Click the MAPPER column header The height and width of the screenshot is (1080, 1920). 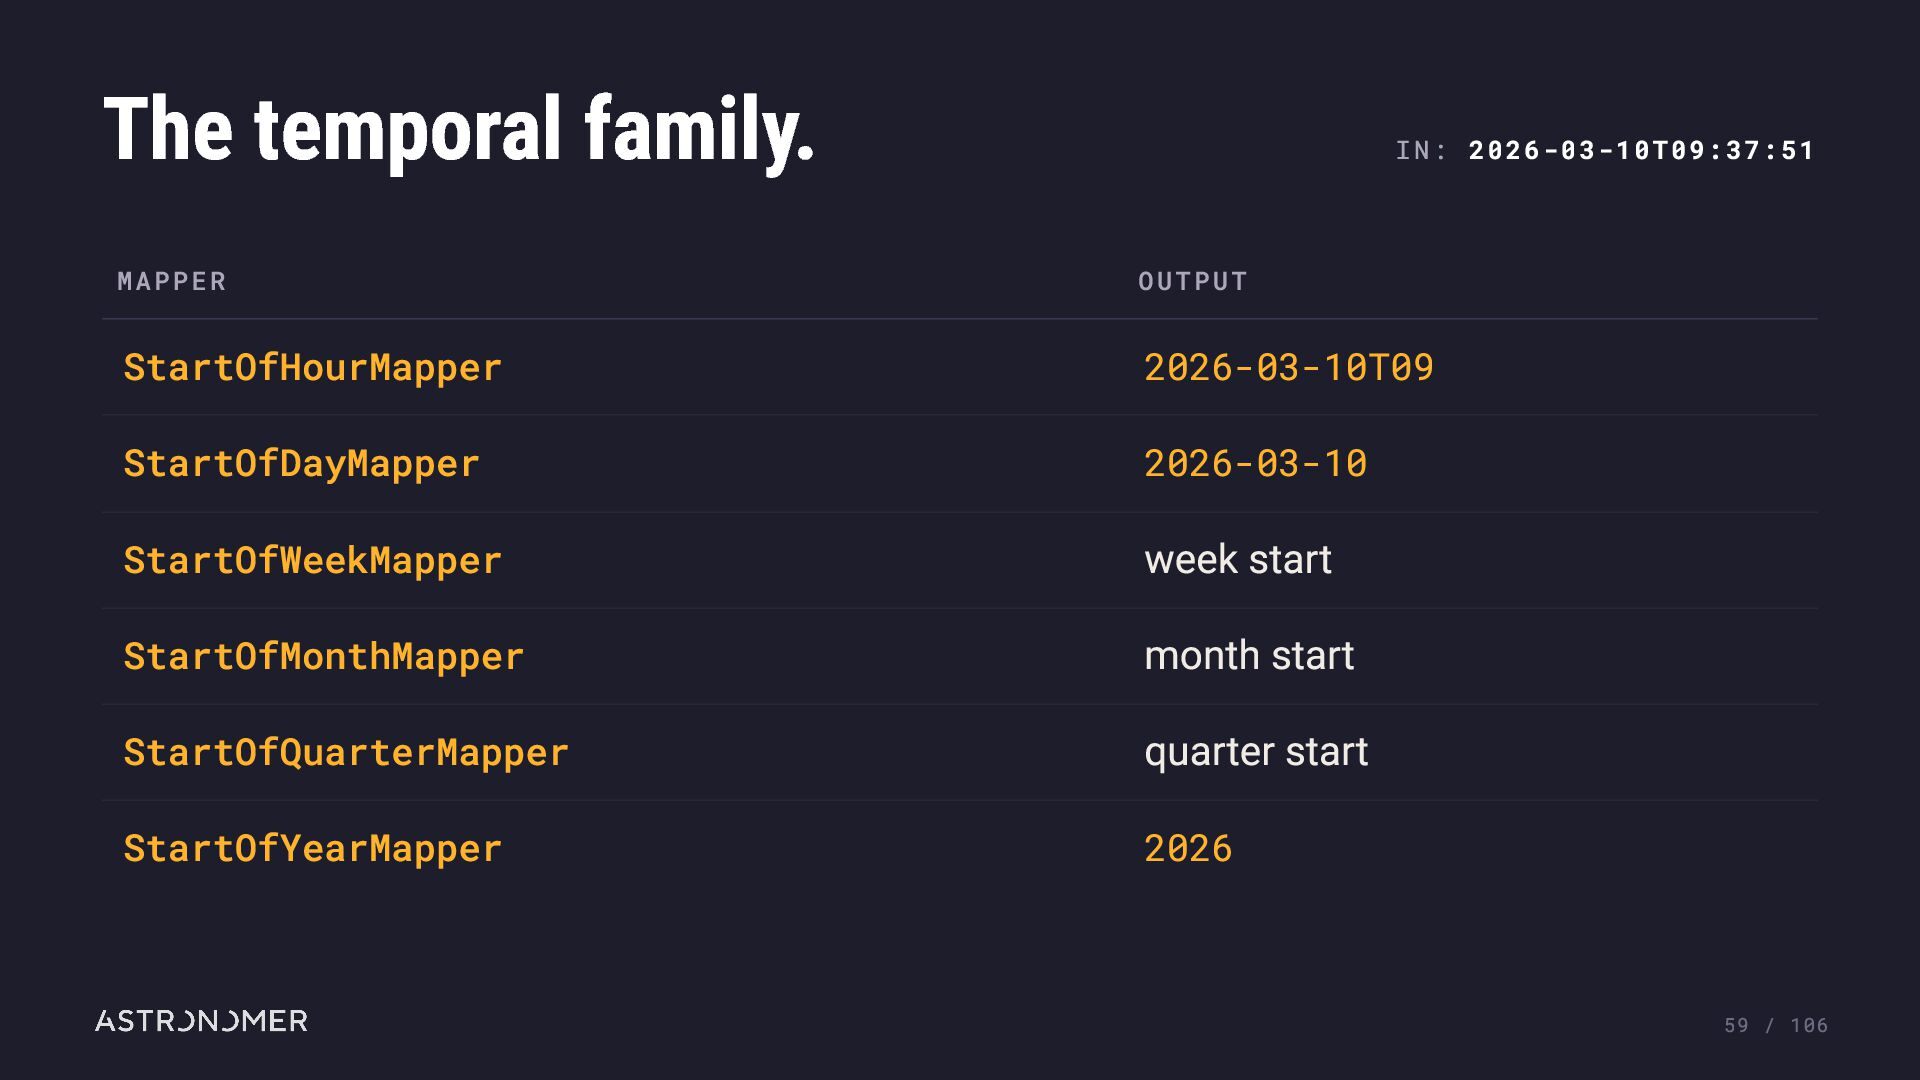172,282
